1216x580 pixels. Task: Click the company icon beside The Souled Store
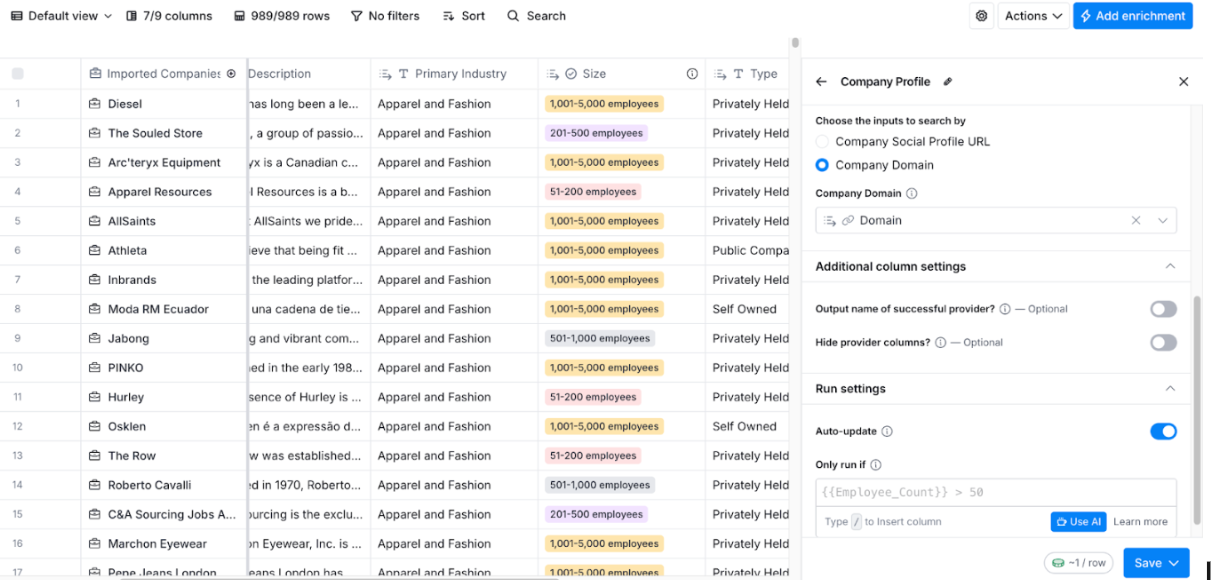click(95, 133)
